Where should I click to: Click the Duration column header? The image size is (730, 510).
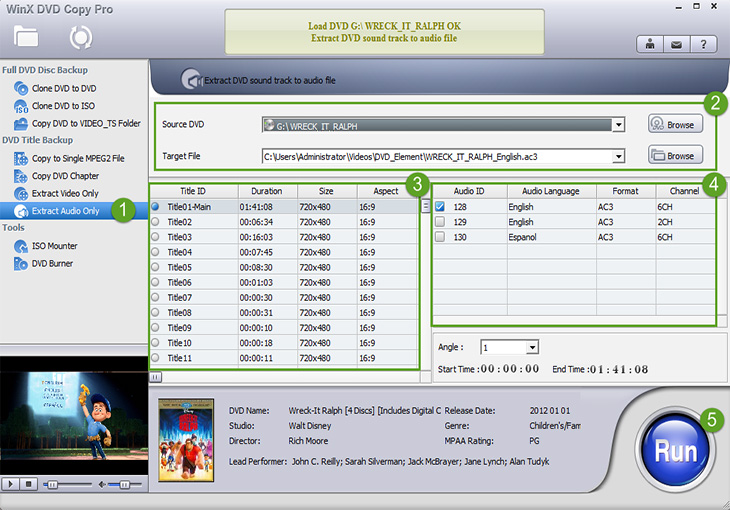click(x=267, y=191)
